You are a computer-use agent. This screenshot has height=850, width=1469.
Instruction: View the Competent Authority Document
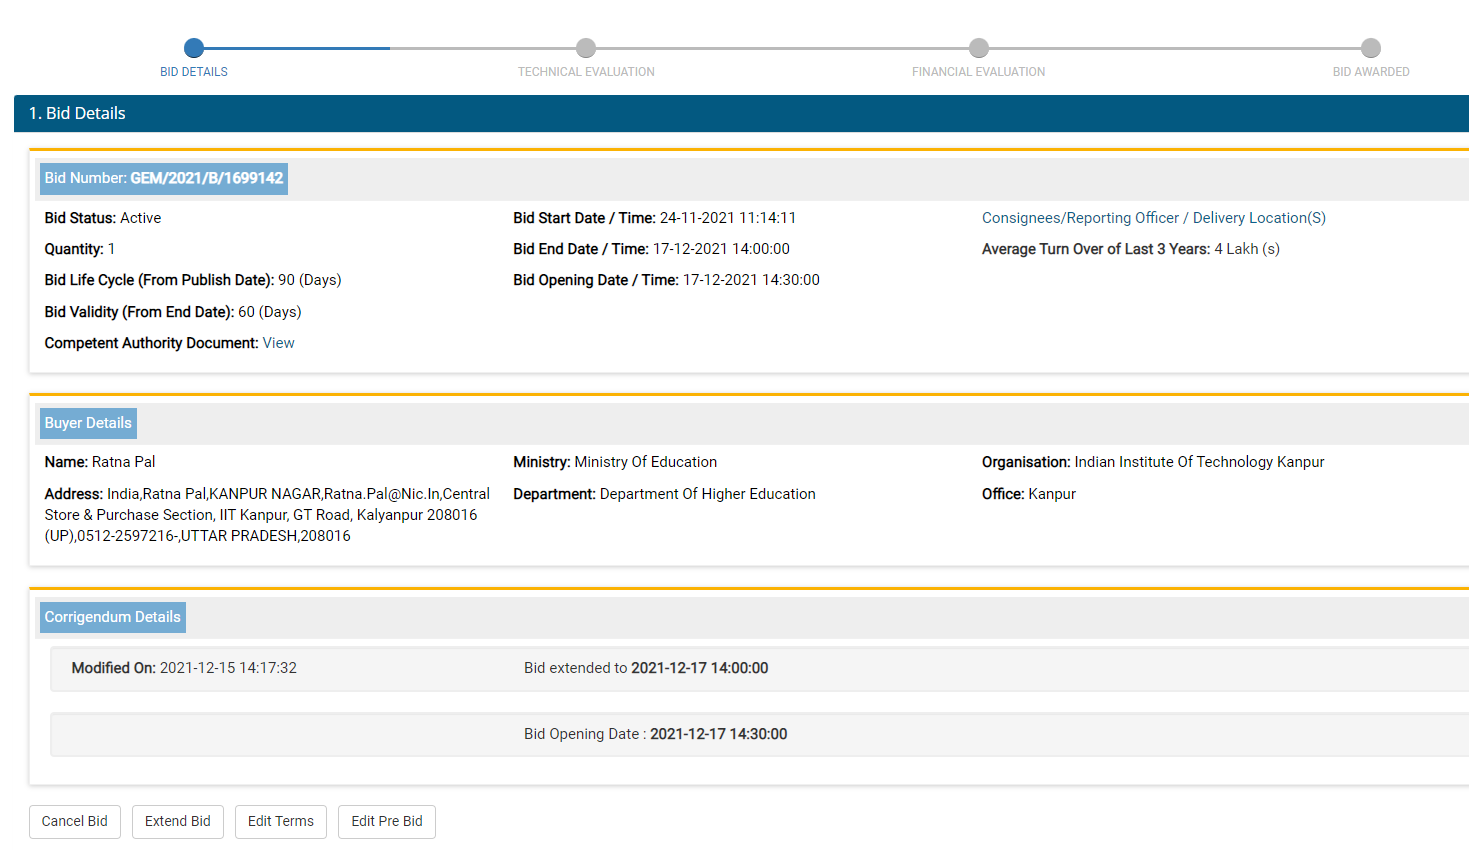pos(278,343)
